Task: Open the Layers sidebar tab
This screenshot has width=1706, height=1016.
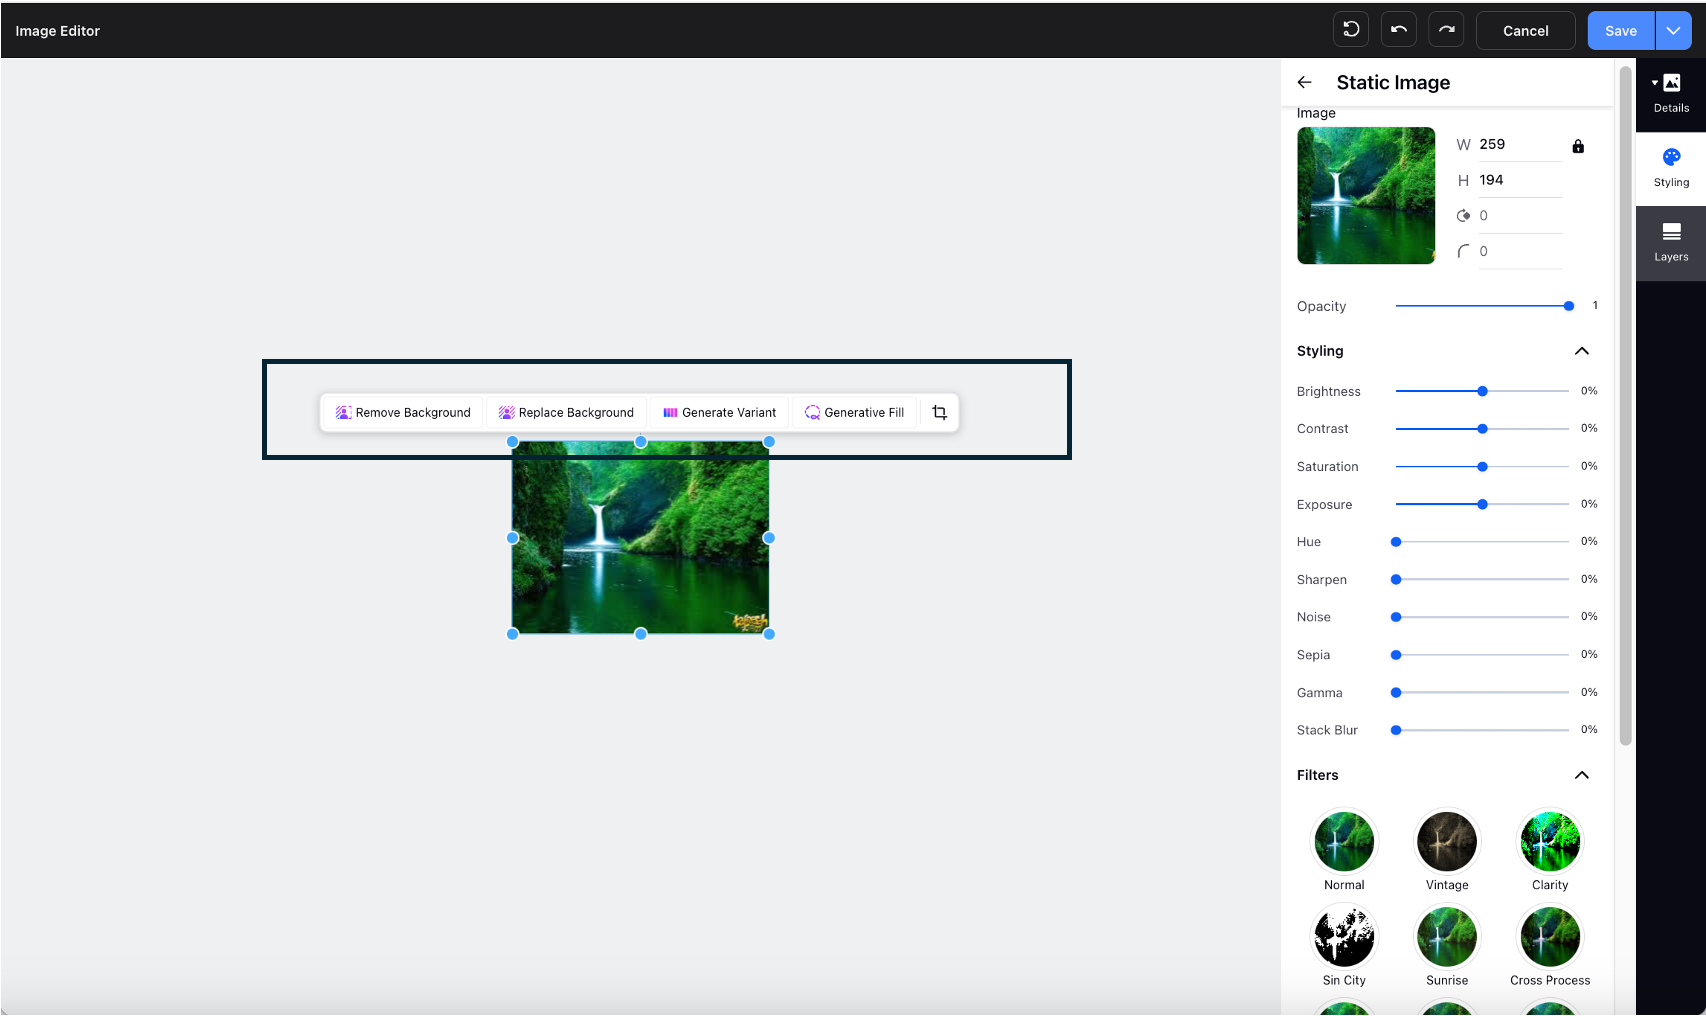Action: (x=1671, y=243)
